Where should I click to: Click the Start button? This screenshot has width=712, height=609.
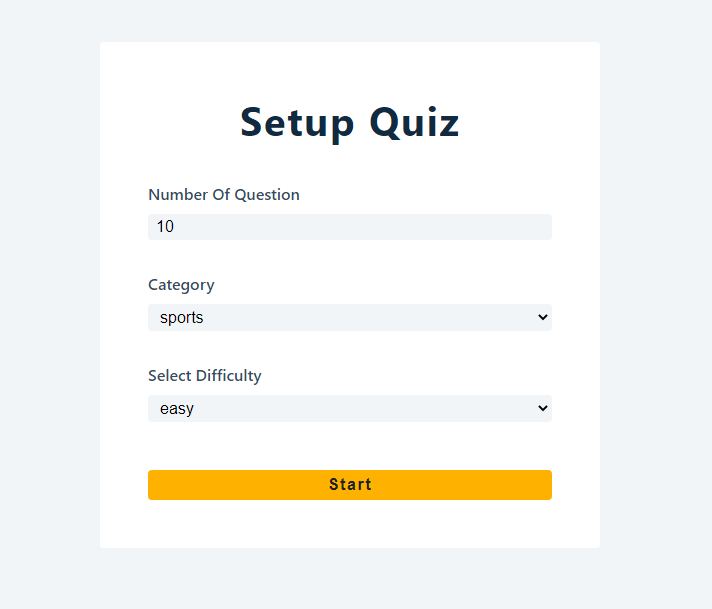350,485
